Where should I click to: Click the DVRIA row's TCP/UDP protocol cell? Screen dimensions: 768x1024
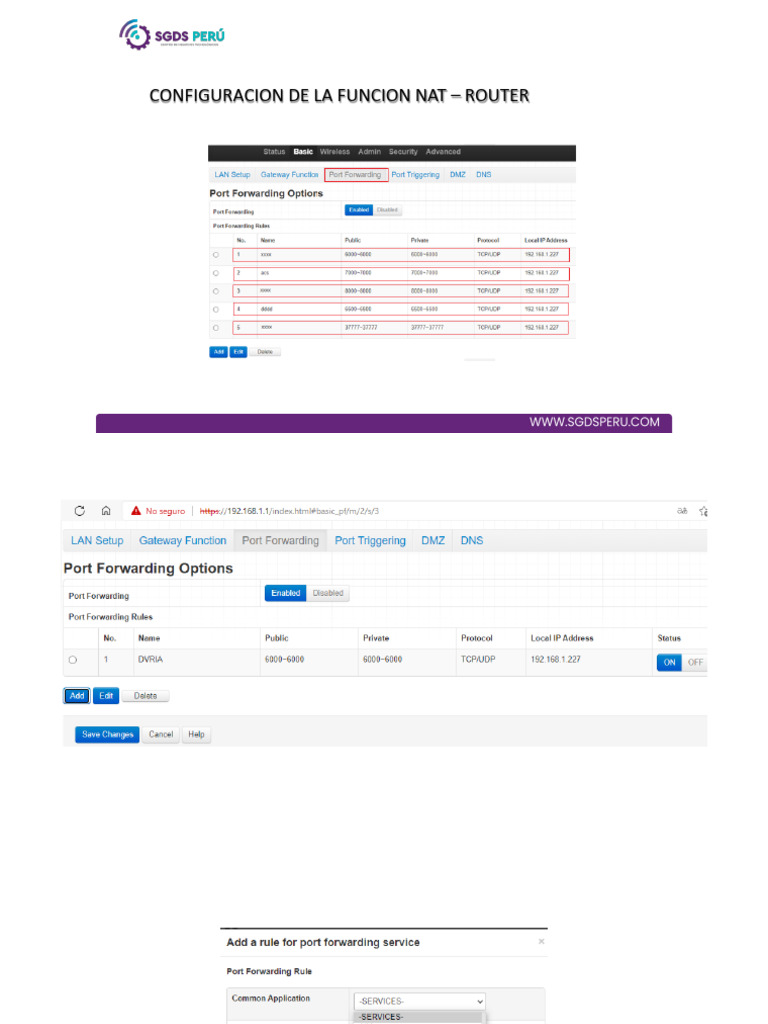point(478,660)
